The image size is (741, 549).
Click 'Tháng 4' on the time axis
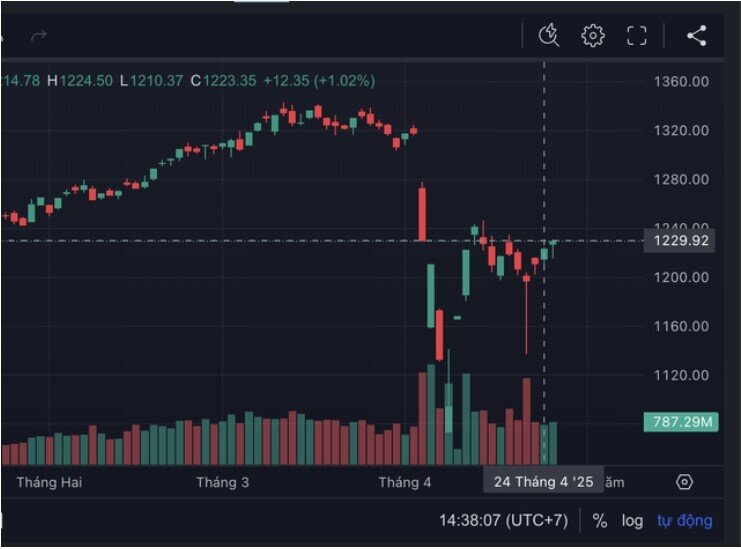point(405,482)
